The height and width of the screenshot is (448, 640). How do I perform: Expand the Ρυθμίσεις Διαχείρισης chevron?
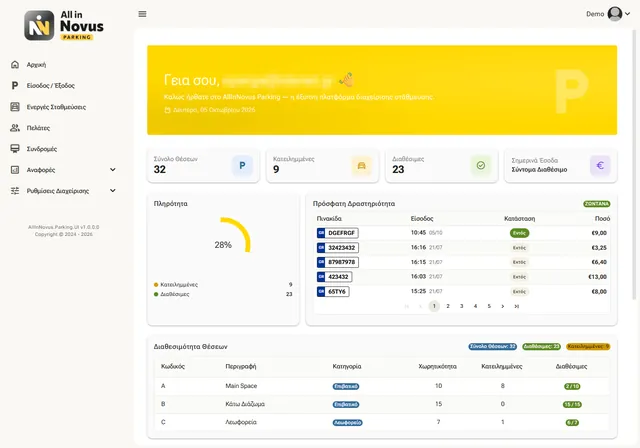point(113,191)
